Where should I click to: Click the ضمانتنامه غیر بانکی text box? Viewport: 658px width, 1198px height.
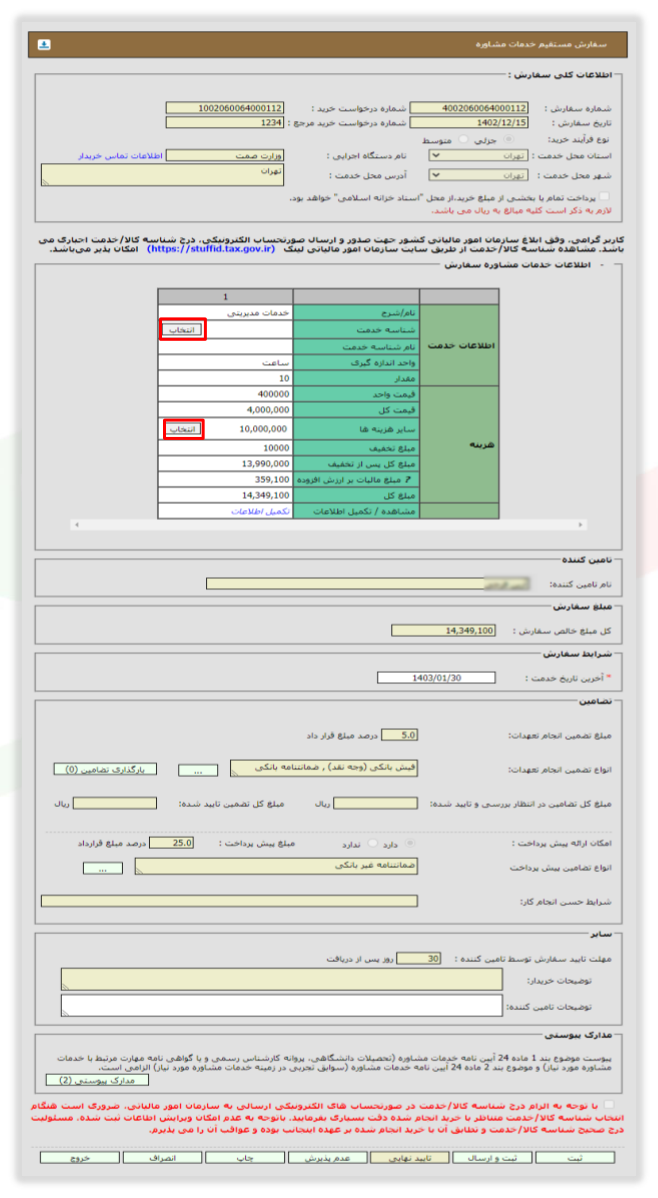point(277,866)
